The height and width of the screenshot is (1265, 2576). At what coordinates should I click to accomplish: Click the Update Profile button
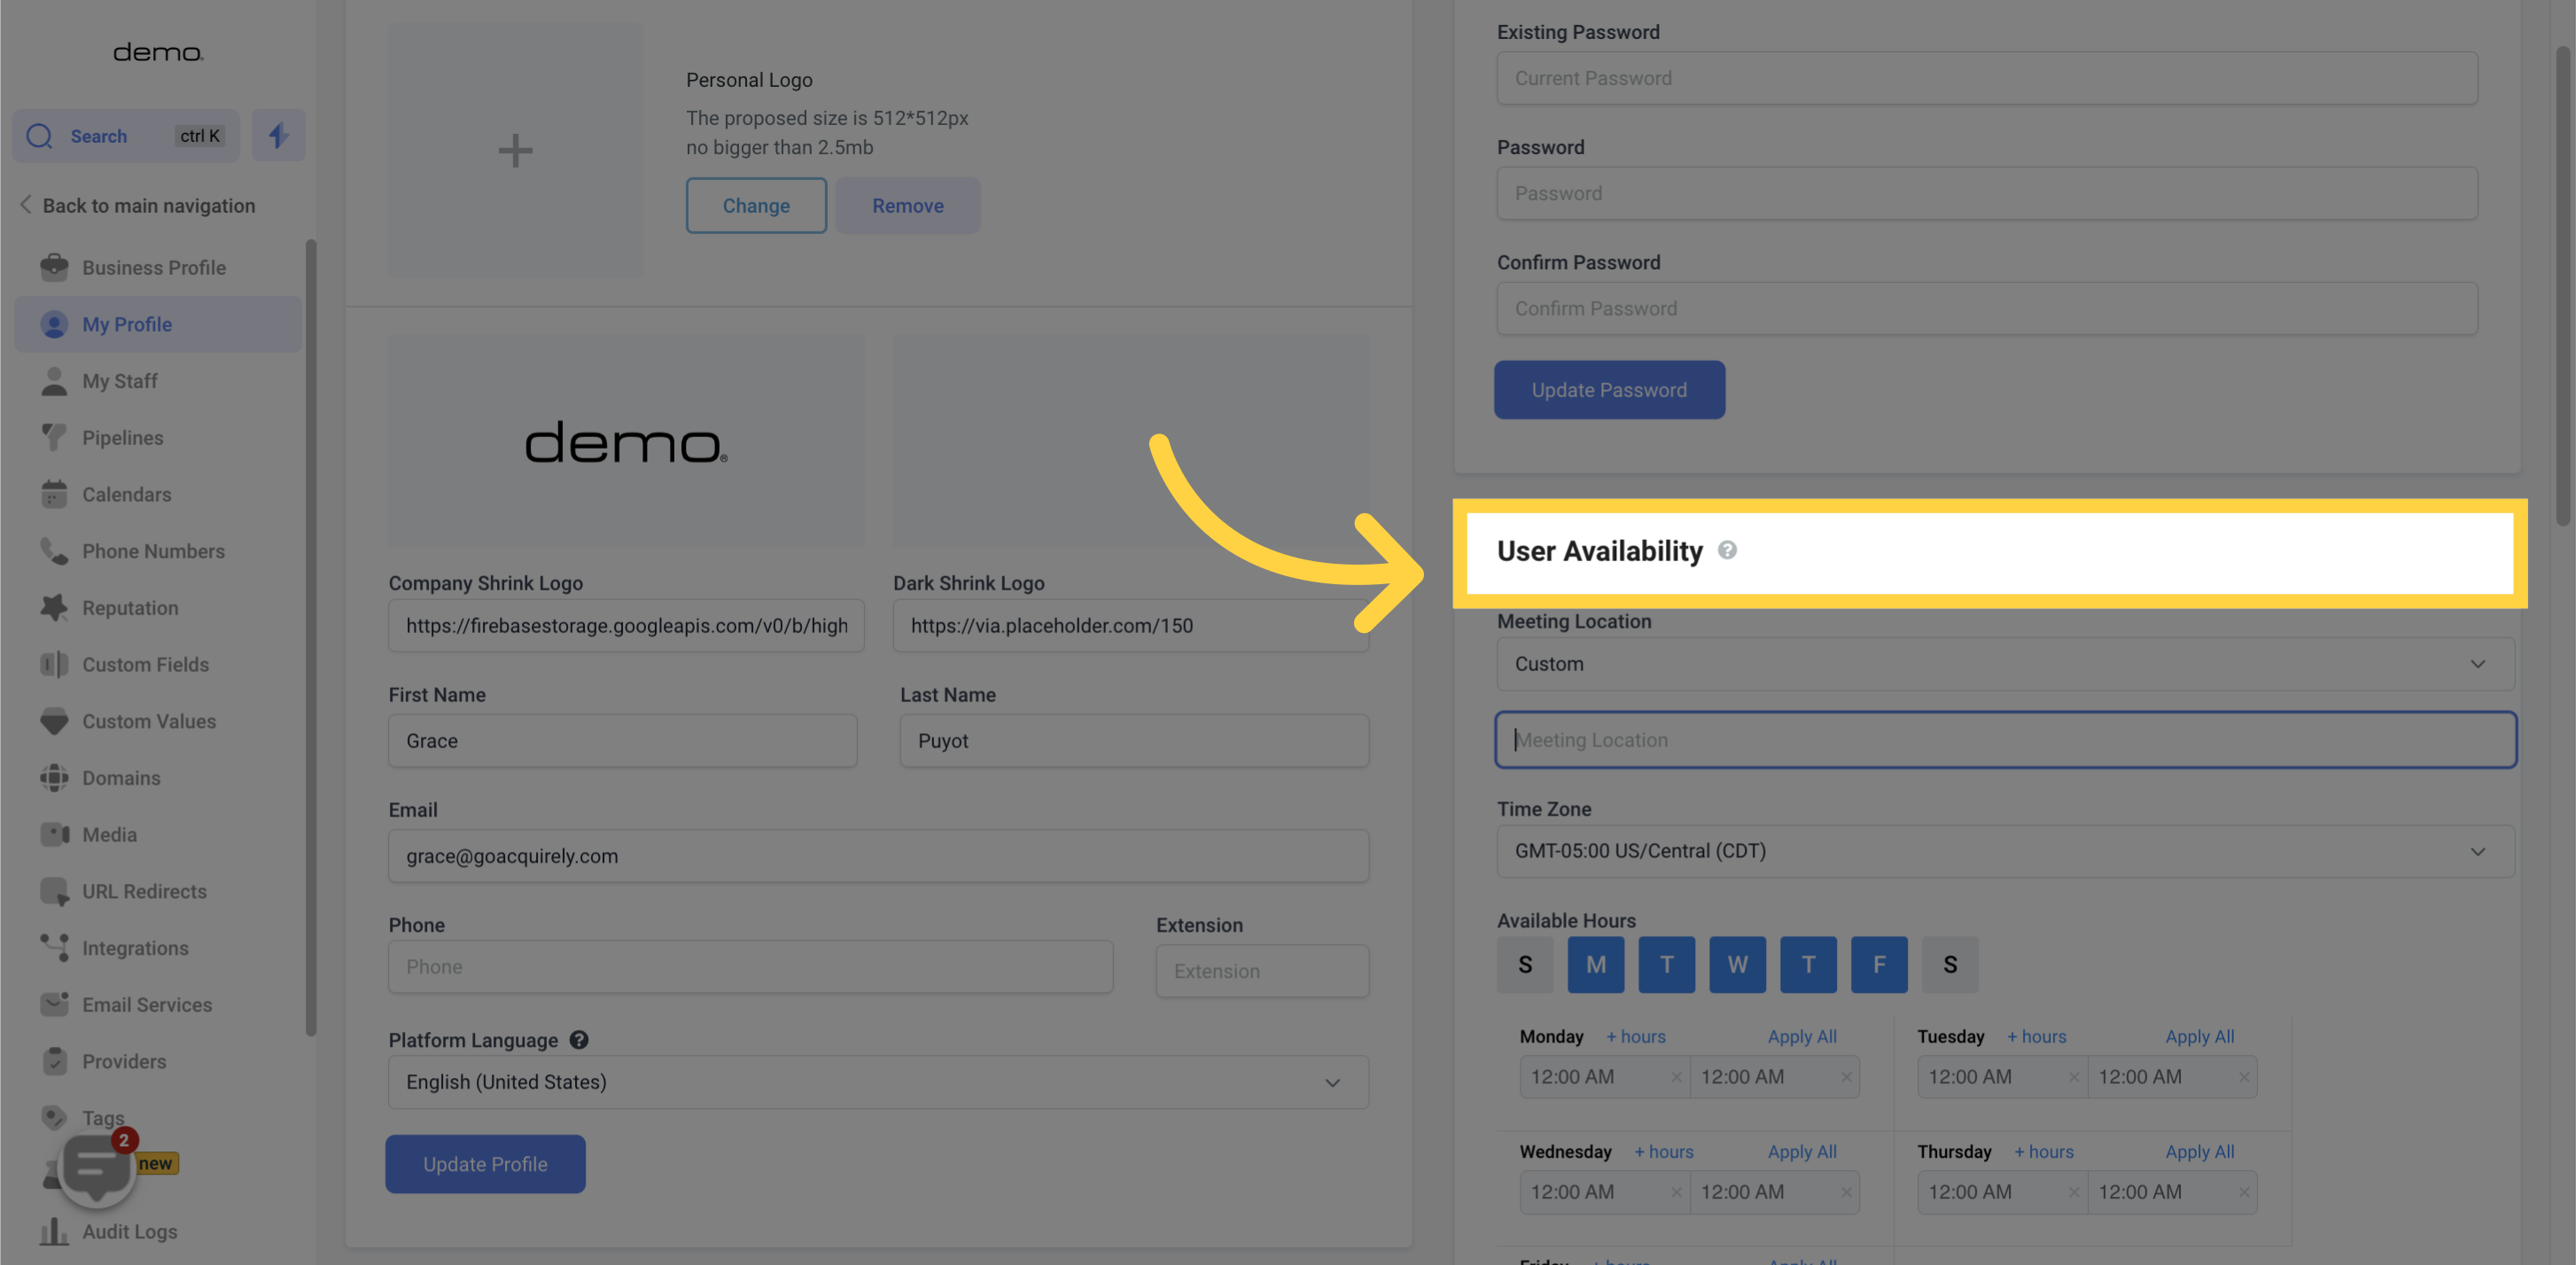pos(485,1163)
